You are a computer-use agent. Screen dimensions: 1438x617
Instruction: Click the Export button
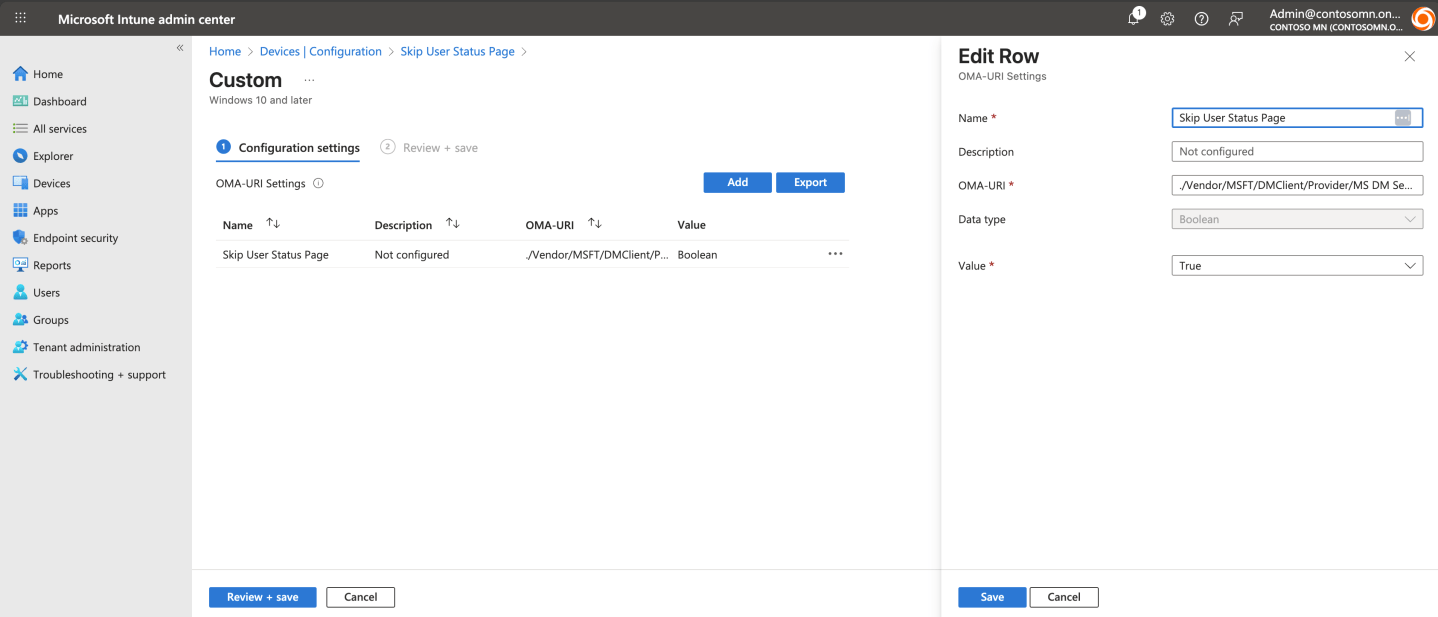pyautogui.click(x=810, y=182)
